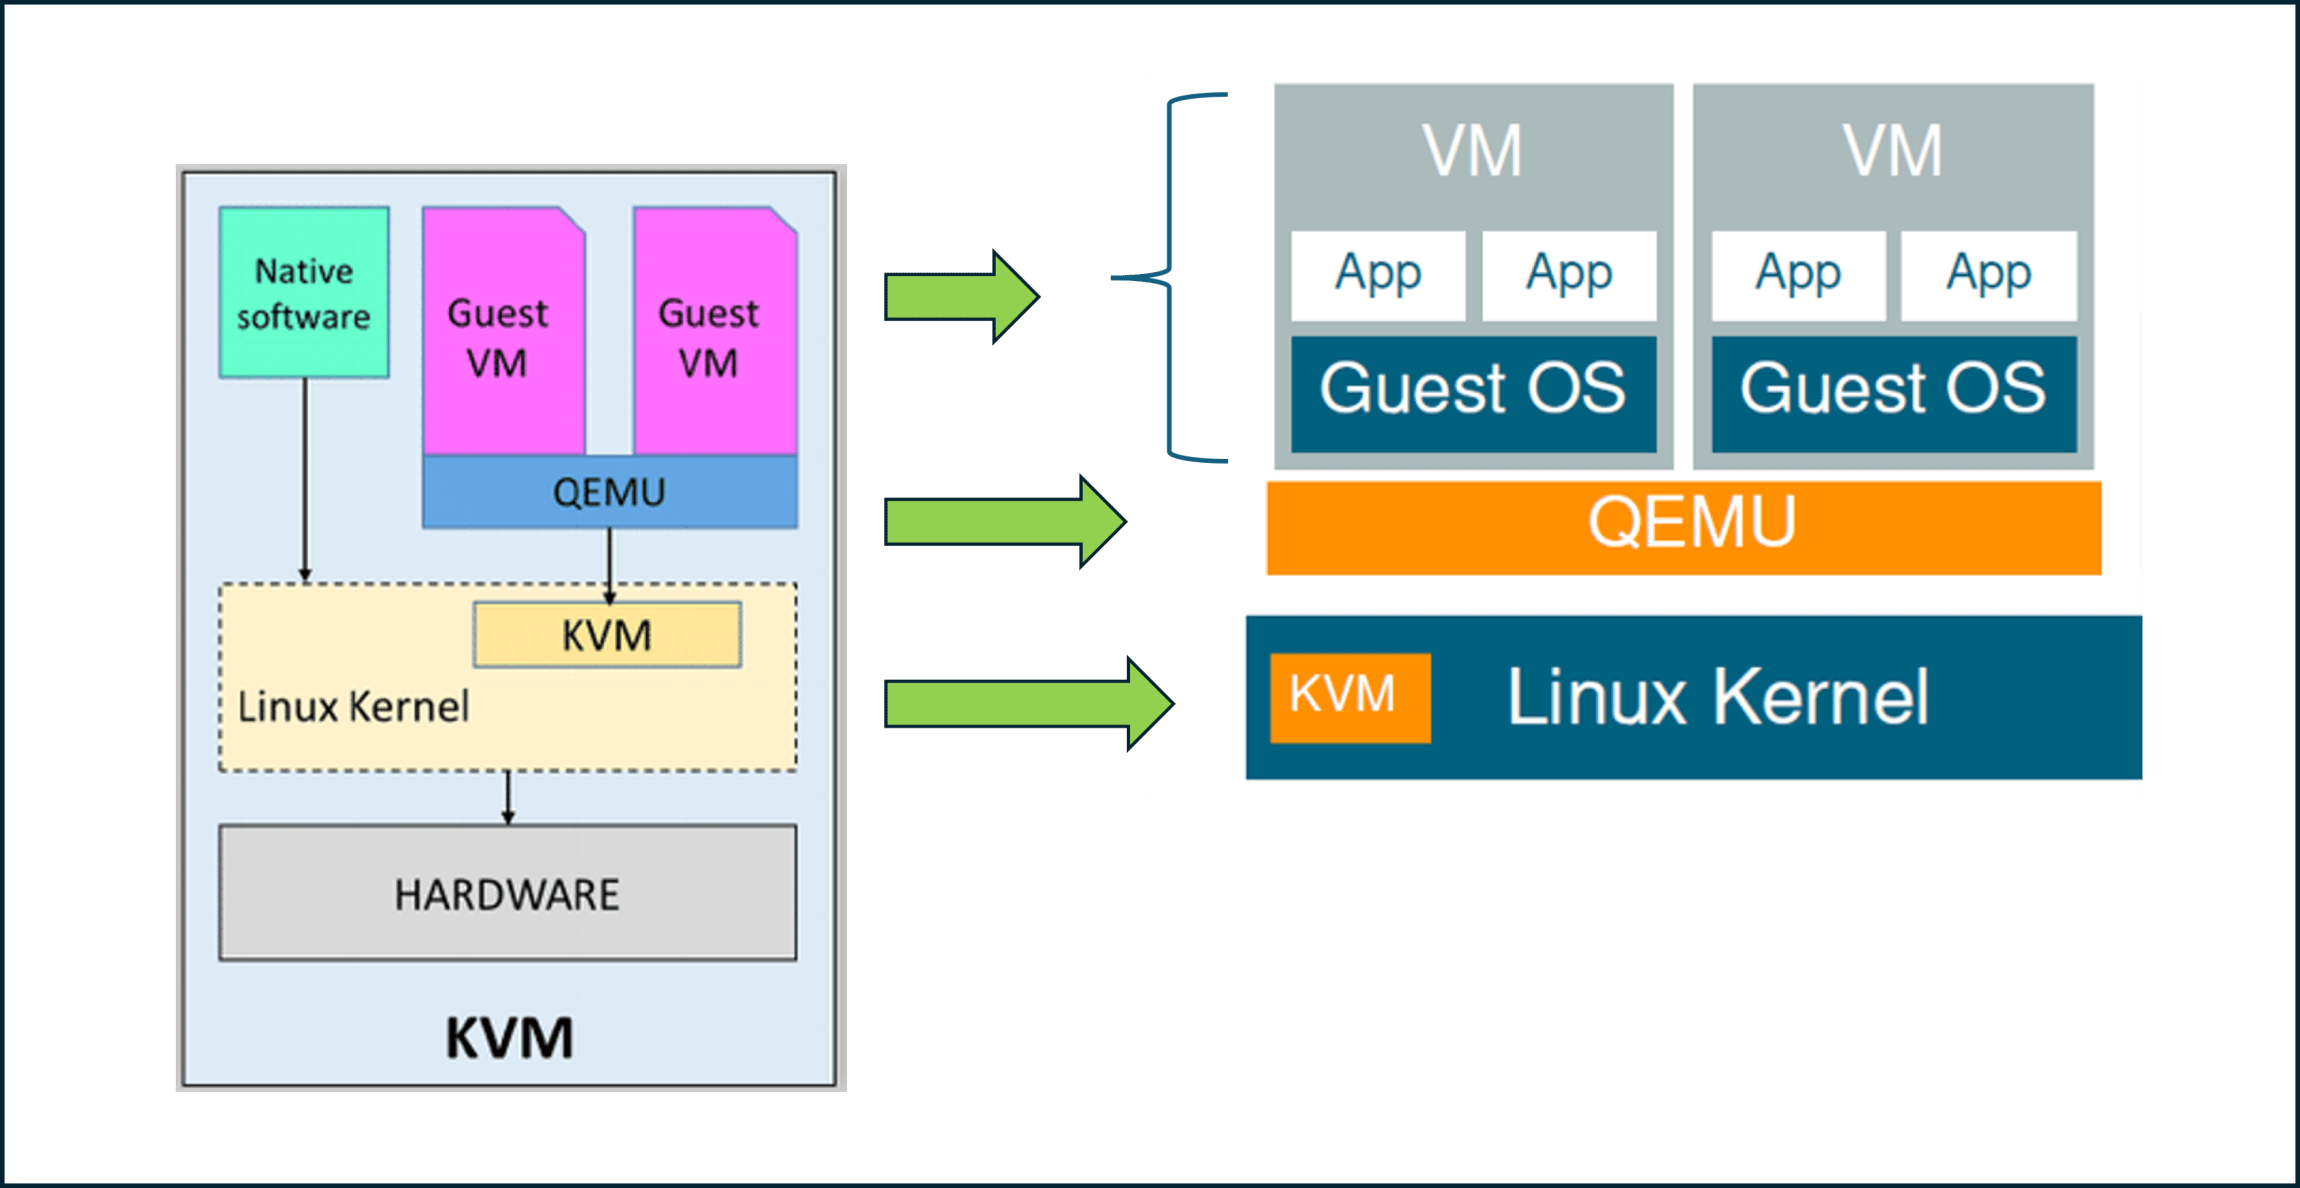Click the orange QEMU bar on the right
2300x1188 pixels.
(1684, 528)
